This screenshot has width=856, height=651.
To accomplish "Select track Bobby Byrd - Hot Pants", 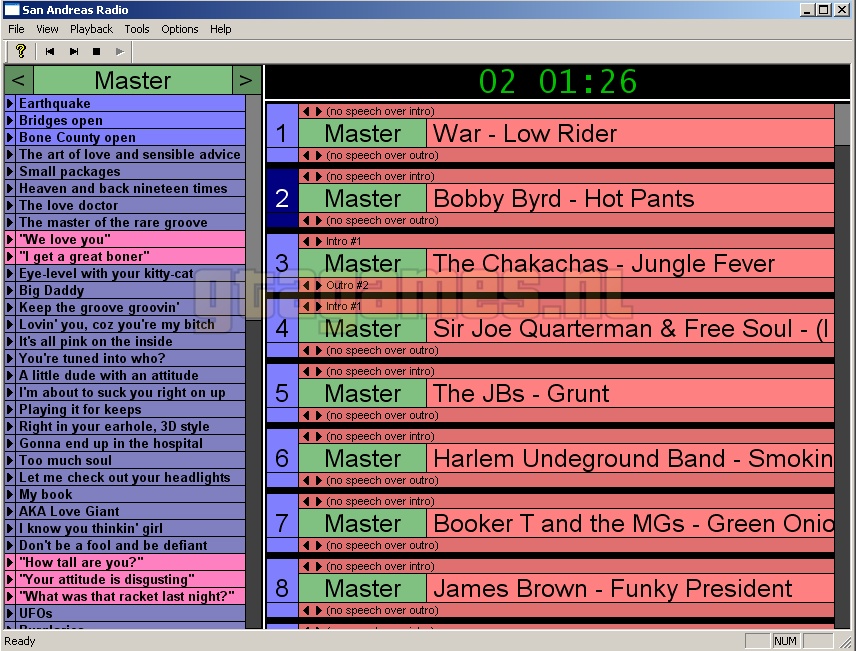I will click(631, 198).
